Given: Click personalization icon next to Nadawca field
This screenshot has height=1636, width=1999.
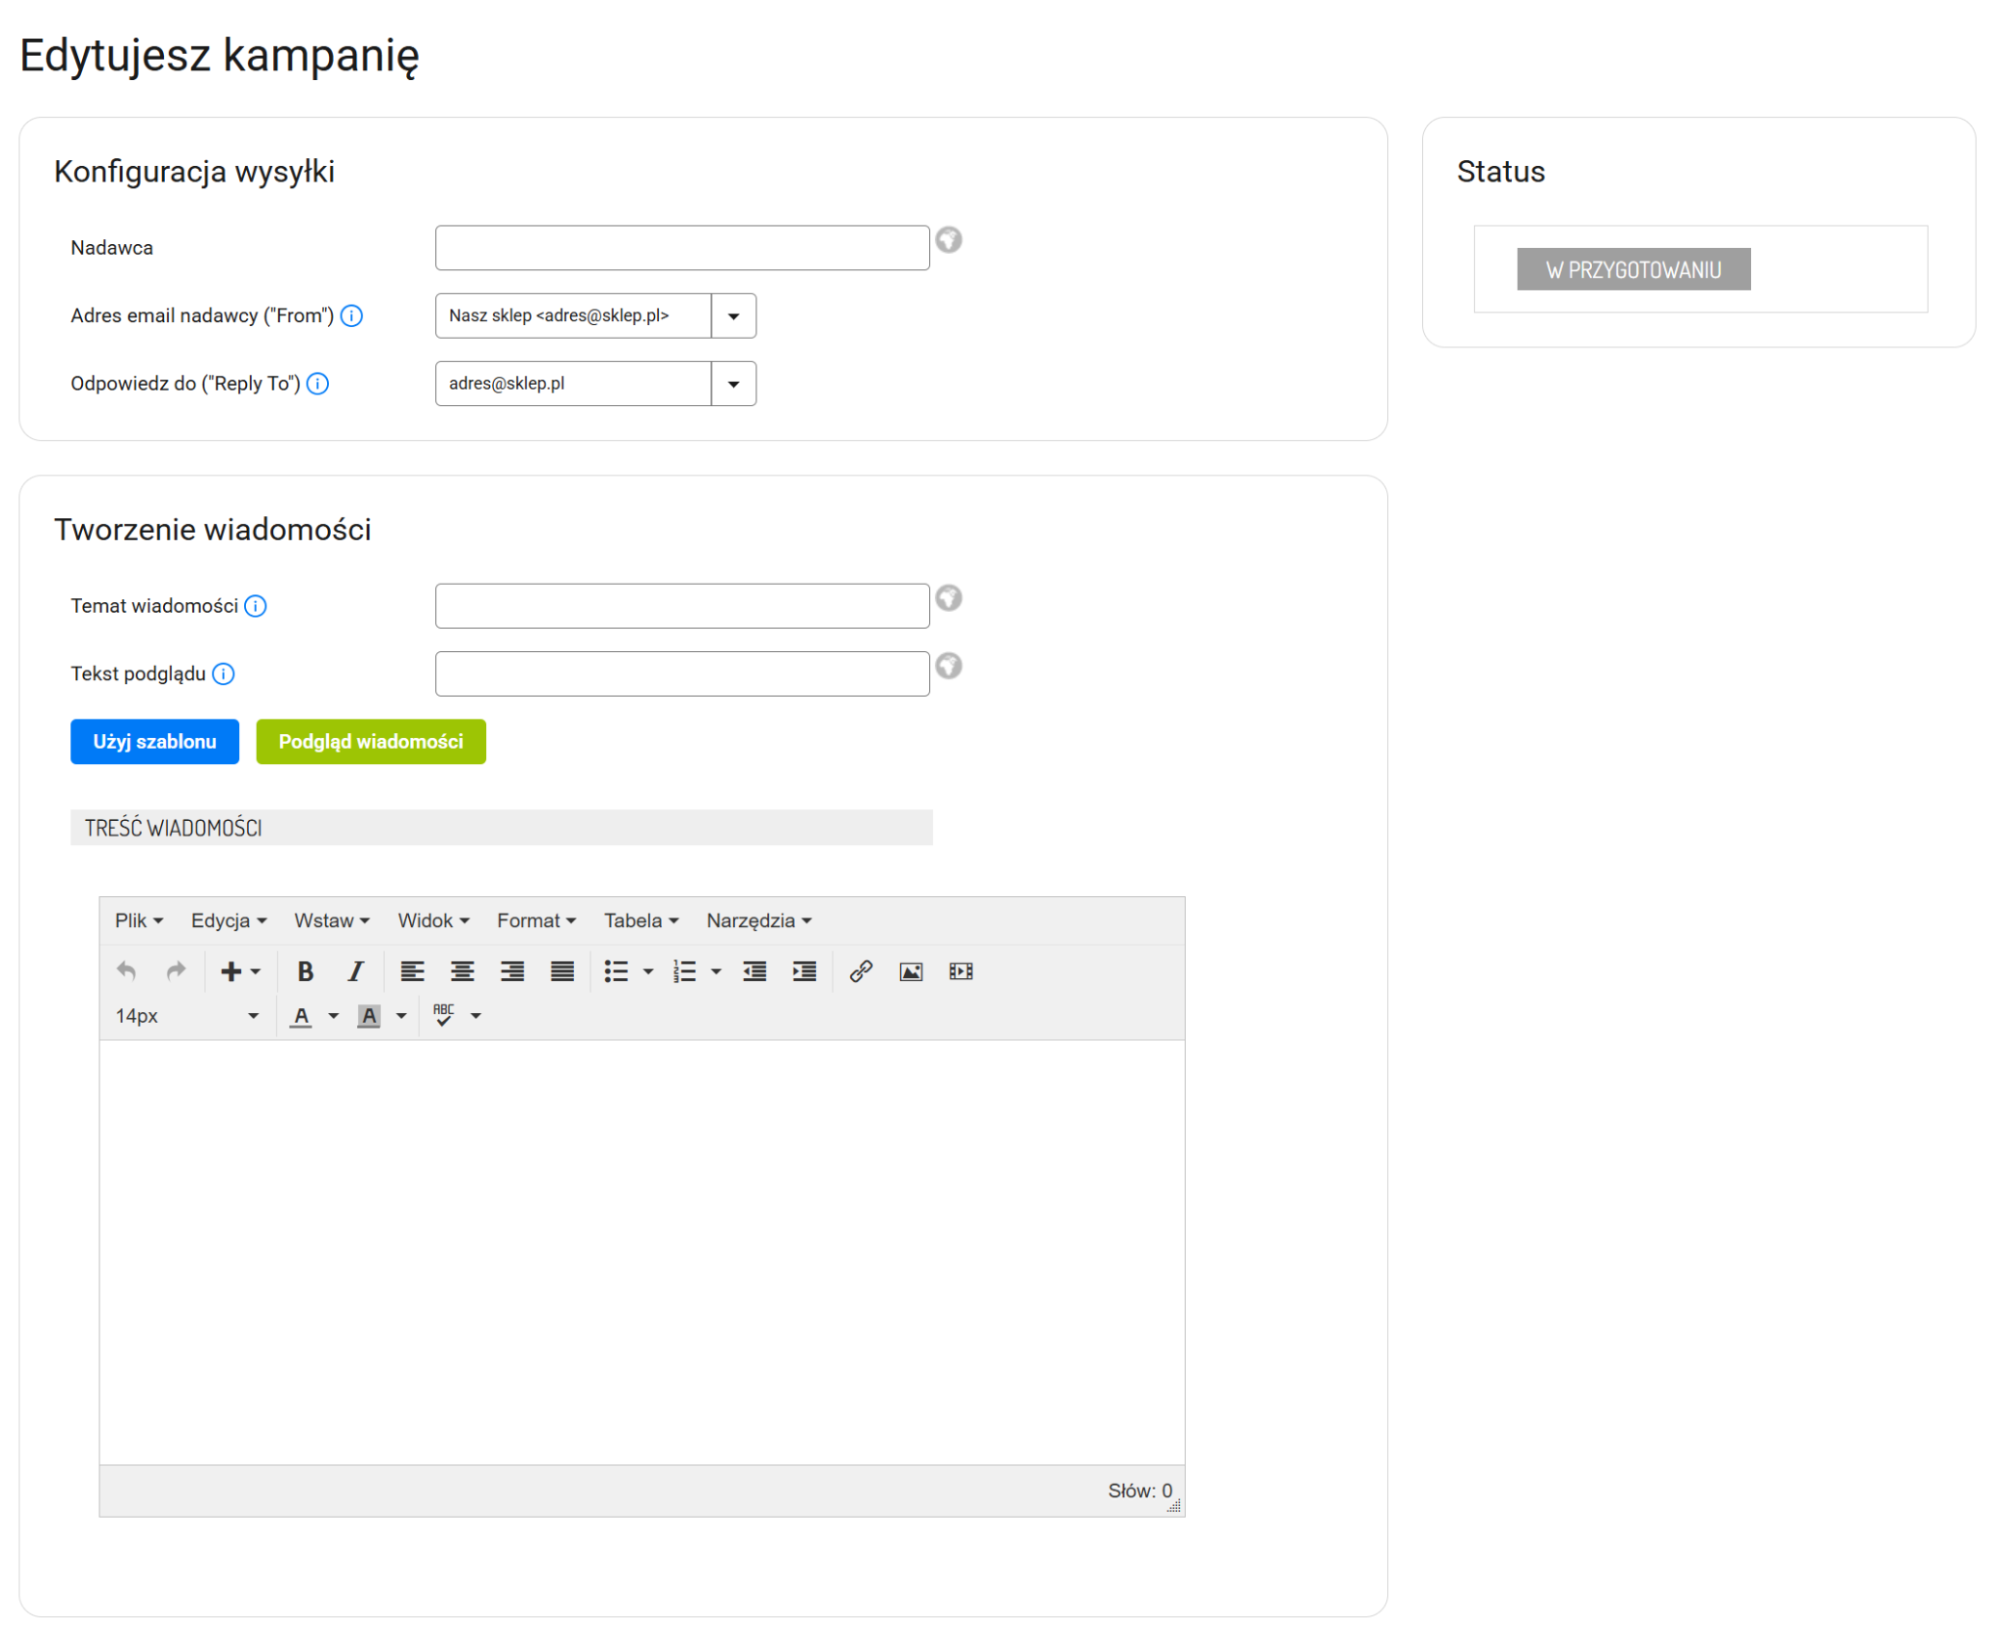Looking at the screenshot, I should [949, 240].
